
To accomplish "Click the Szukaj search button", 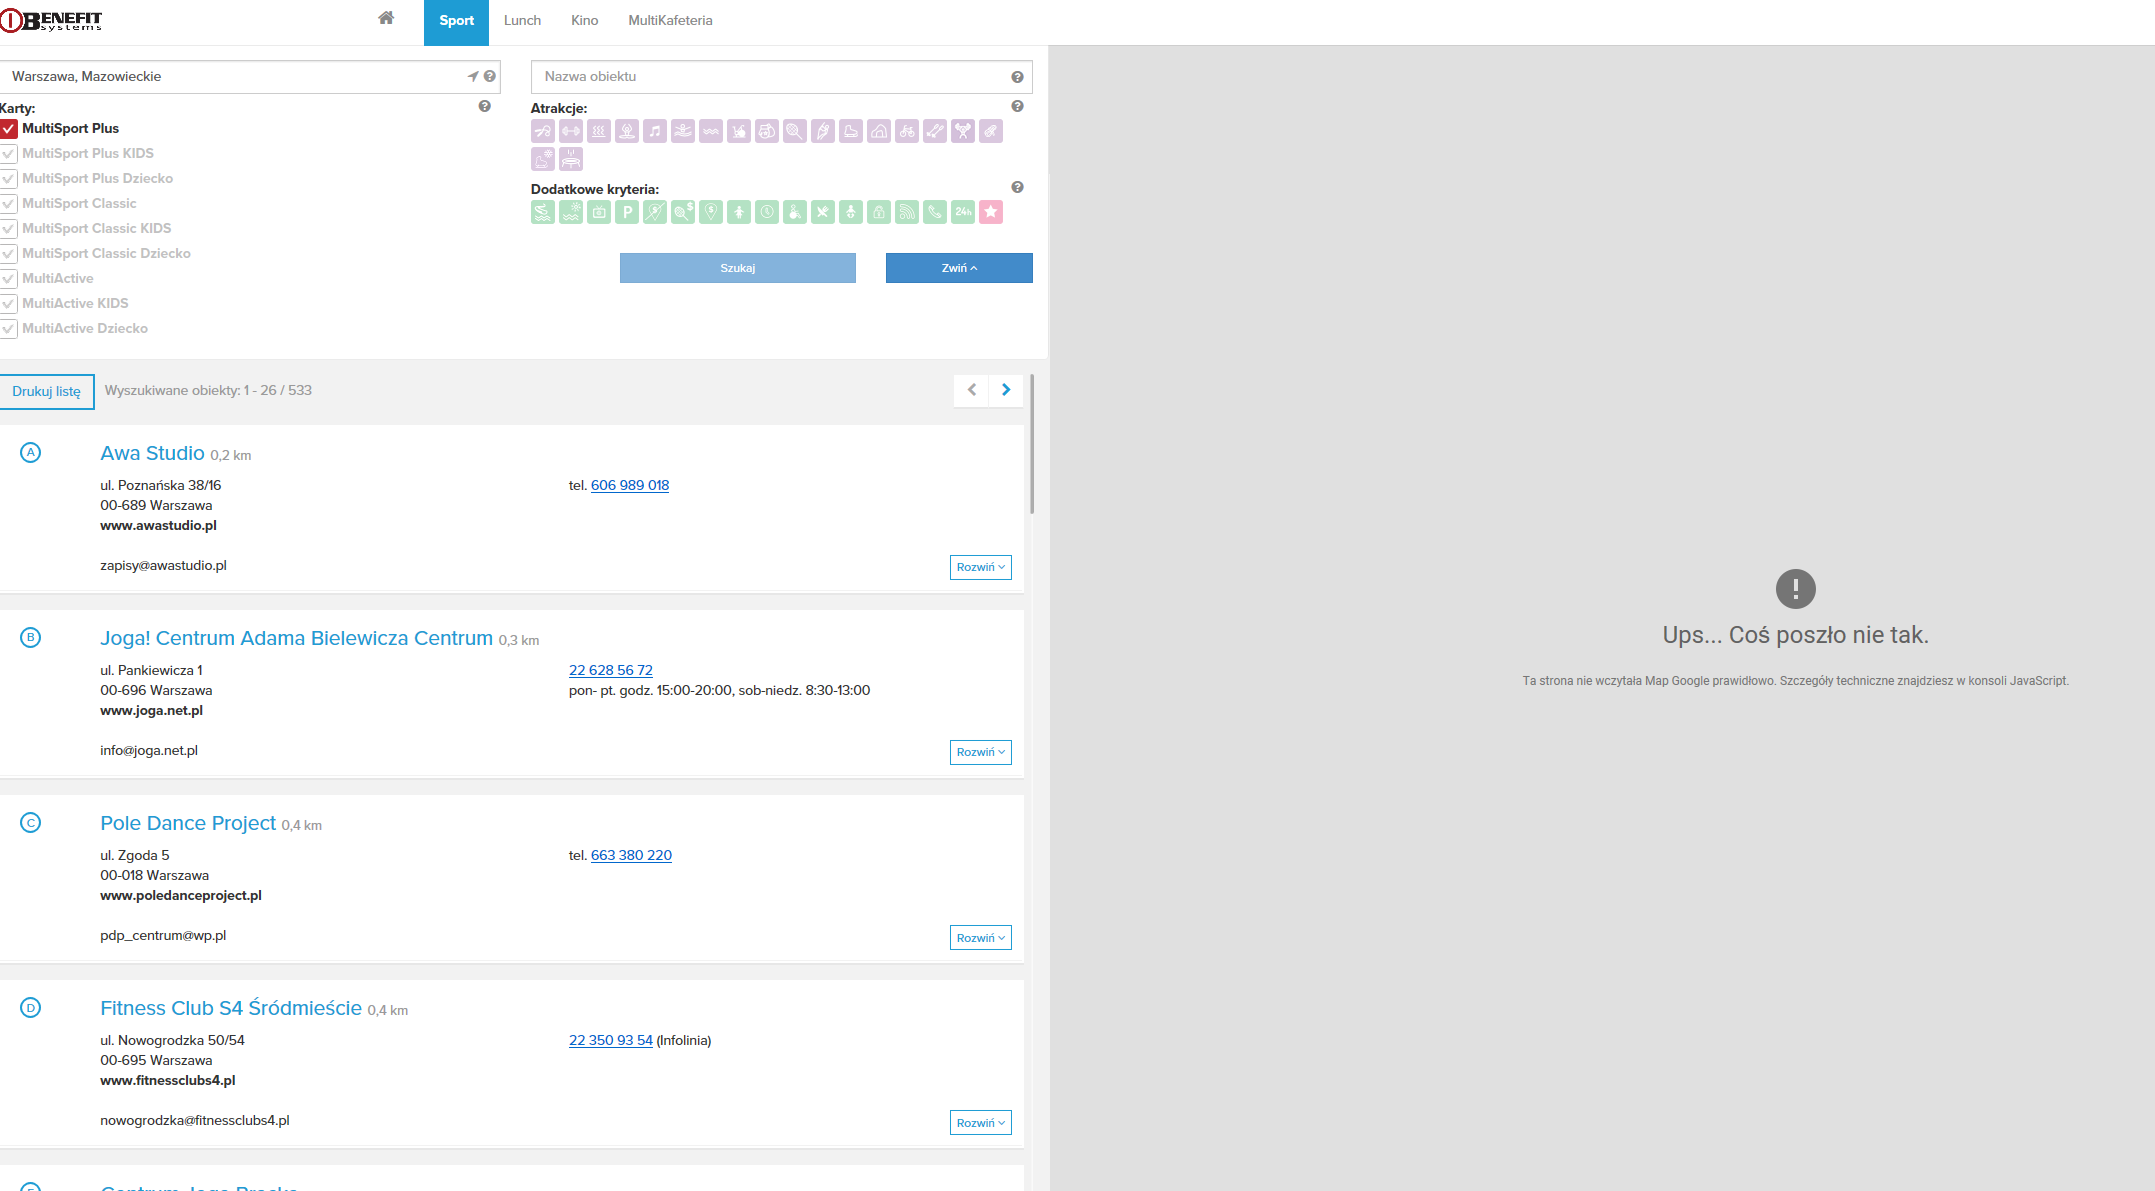I will pyautogui.click(x=738, y=268).
